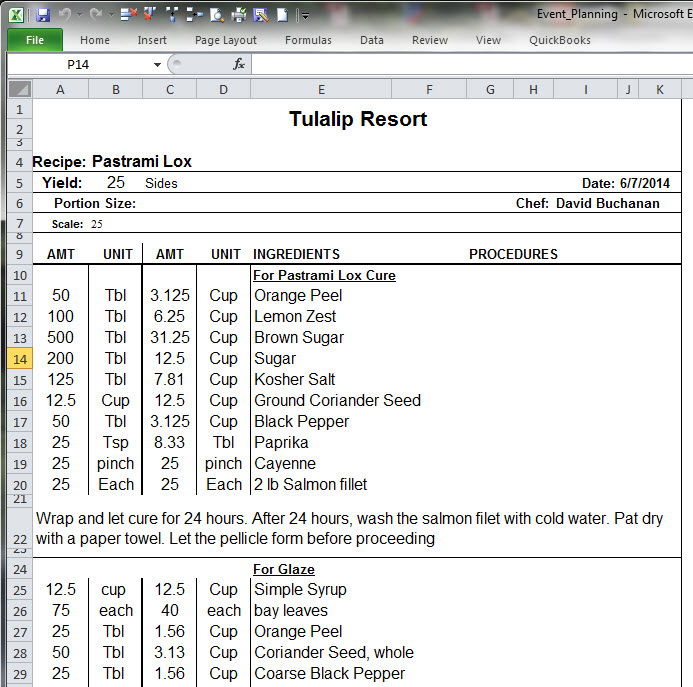Click the Tulalip Resort title cell
Viewport: 693px width, 687px height.
tap(358, 119)
